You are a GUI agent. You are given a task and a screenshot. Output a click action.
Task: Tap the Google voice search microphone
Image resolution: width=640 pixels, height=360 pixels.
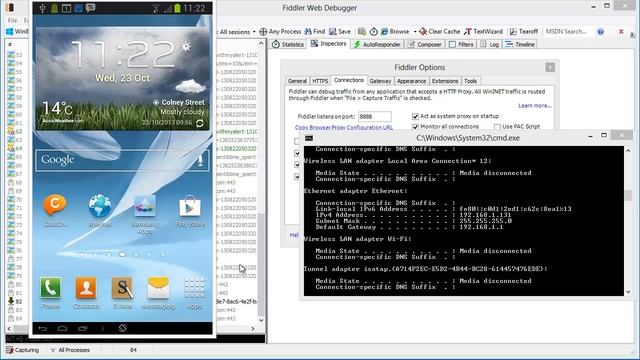click(x=200, y=160)
